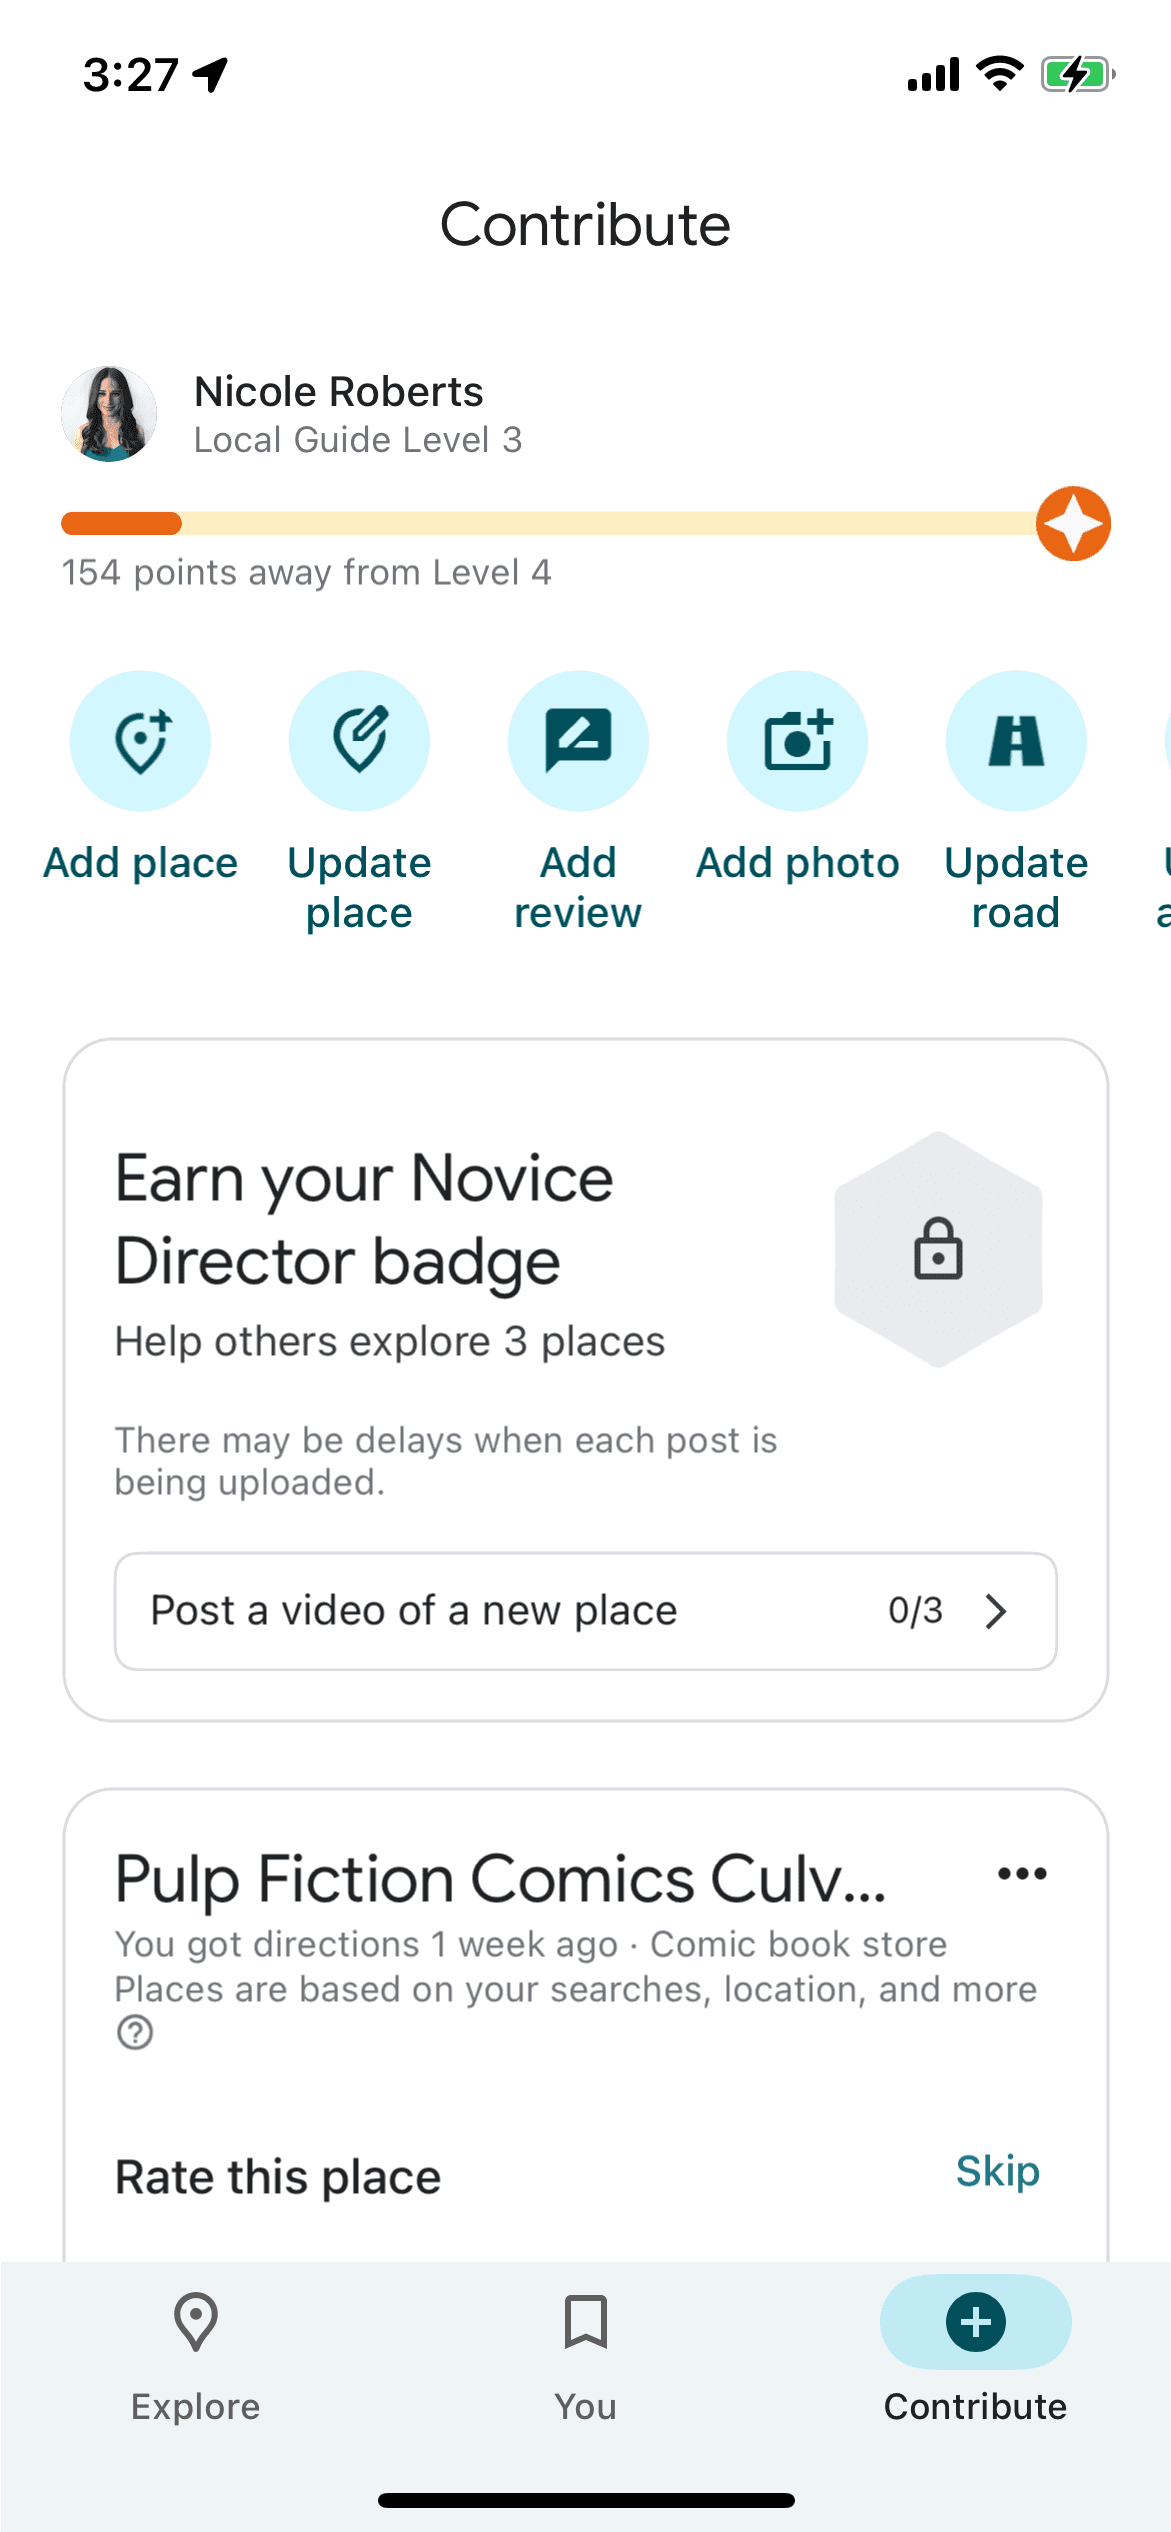The width and height of the screenshot is (1171, 2532).
Task: Open the Add review icon
Action: point(578,741)
